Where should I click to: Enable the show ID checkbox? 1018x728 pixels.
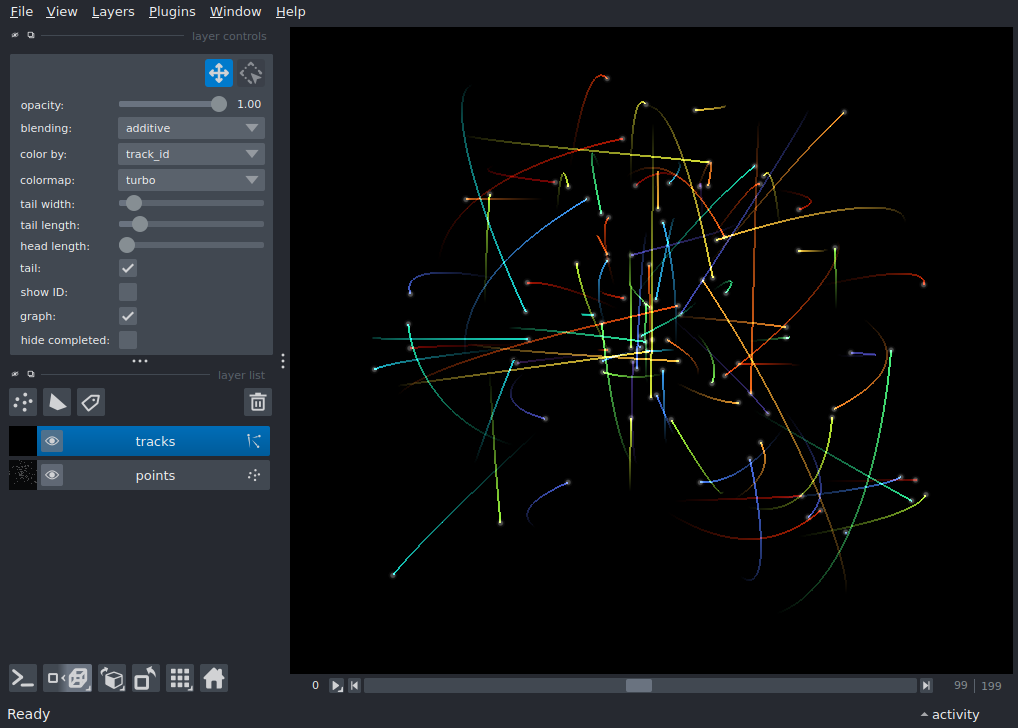127,292
